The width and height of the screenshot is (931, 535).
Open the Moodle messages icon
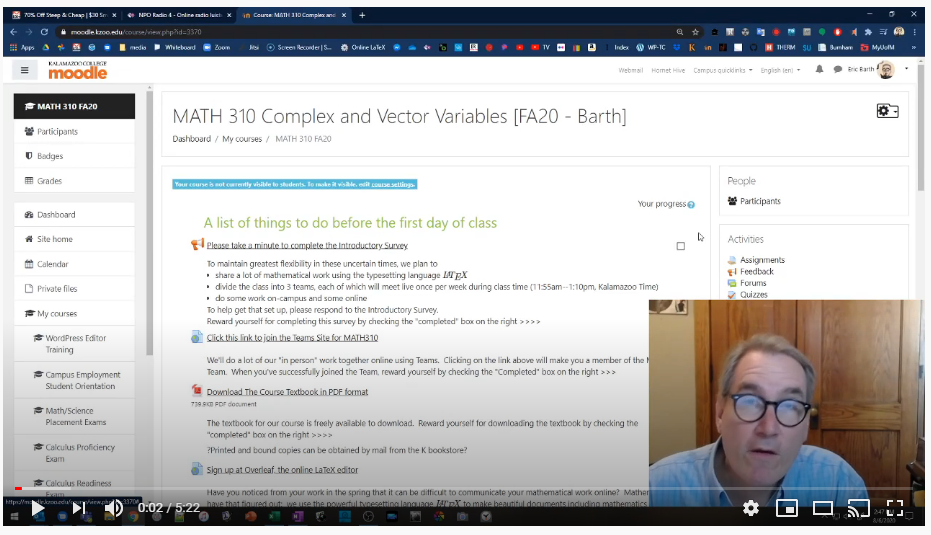(x=838, y=69)
